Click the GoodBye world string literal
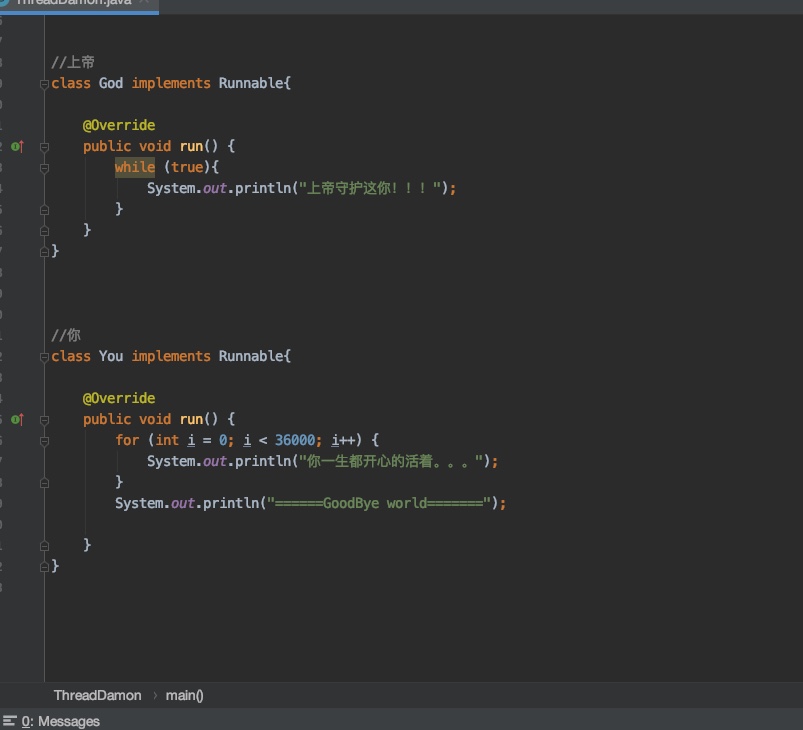803x730 pixels. coord(378,503)
